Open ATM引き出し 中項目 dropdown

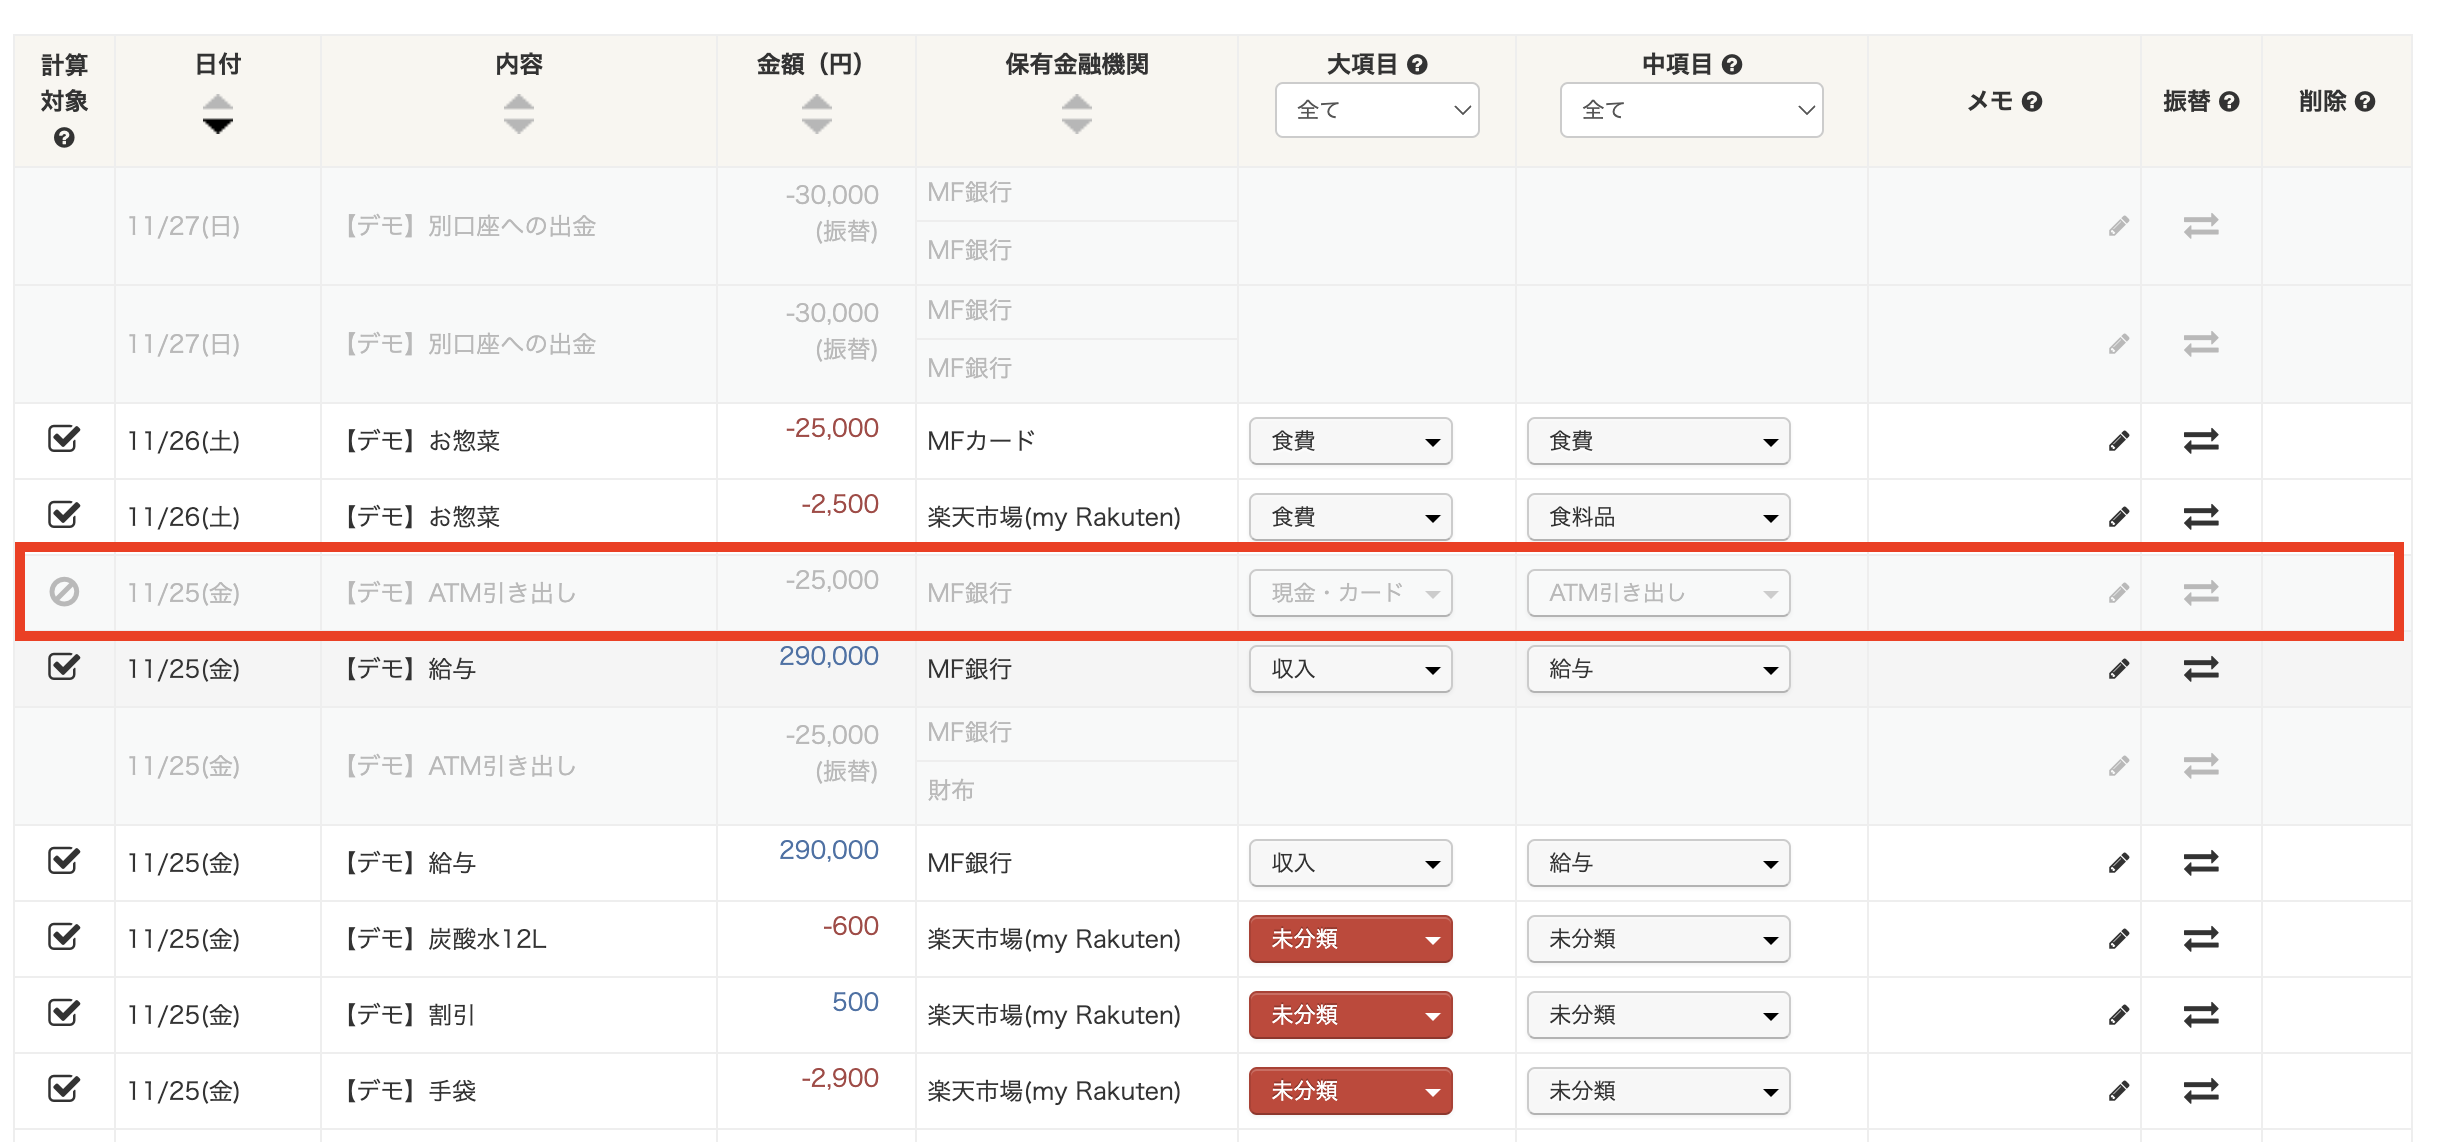point(1658,593)
